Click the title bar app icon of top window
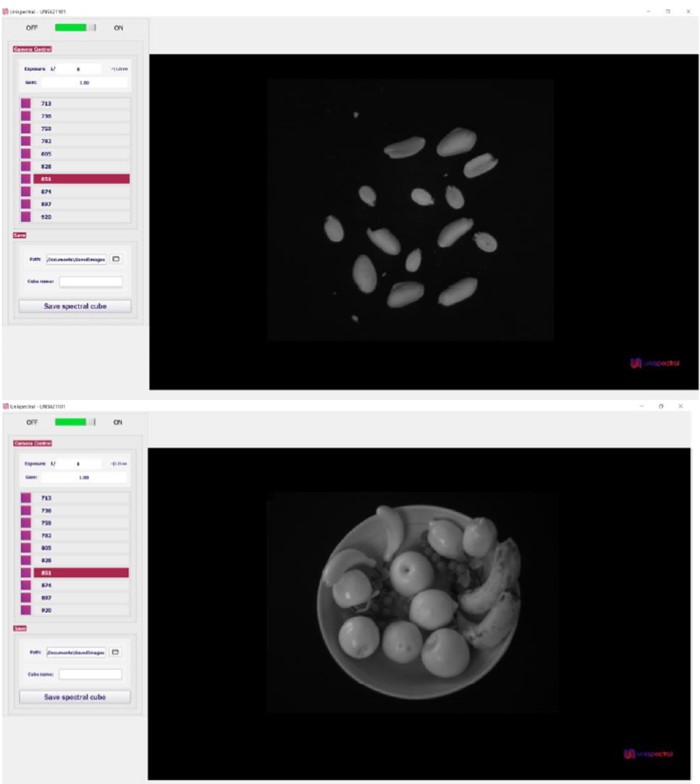 pos(5,11)
